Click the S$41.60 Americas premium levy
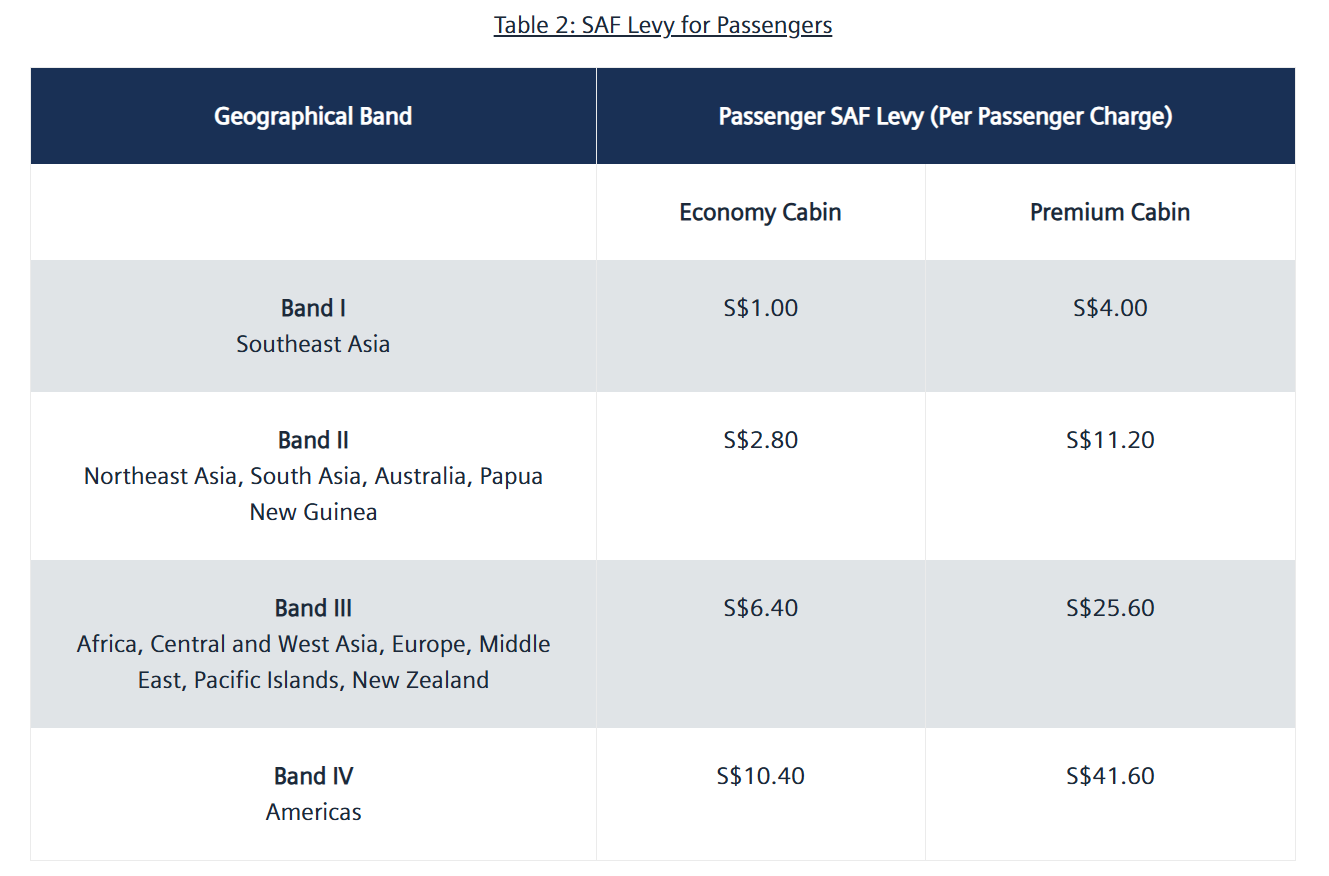The image size is (1329, 876). tap(1110, 776)
